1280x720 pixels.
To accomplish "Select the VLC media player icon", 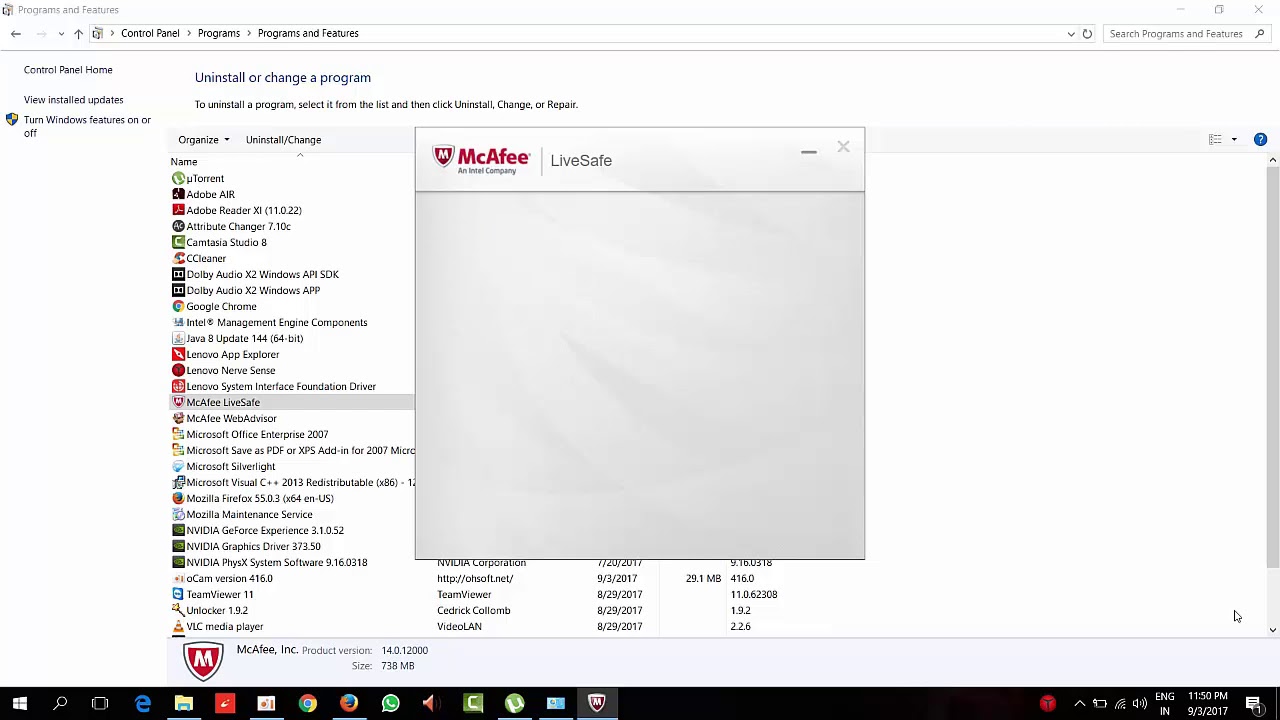I will click(178, 626).
